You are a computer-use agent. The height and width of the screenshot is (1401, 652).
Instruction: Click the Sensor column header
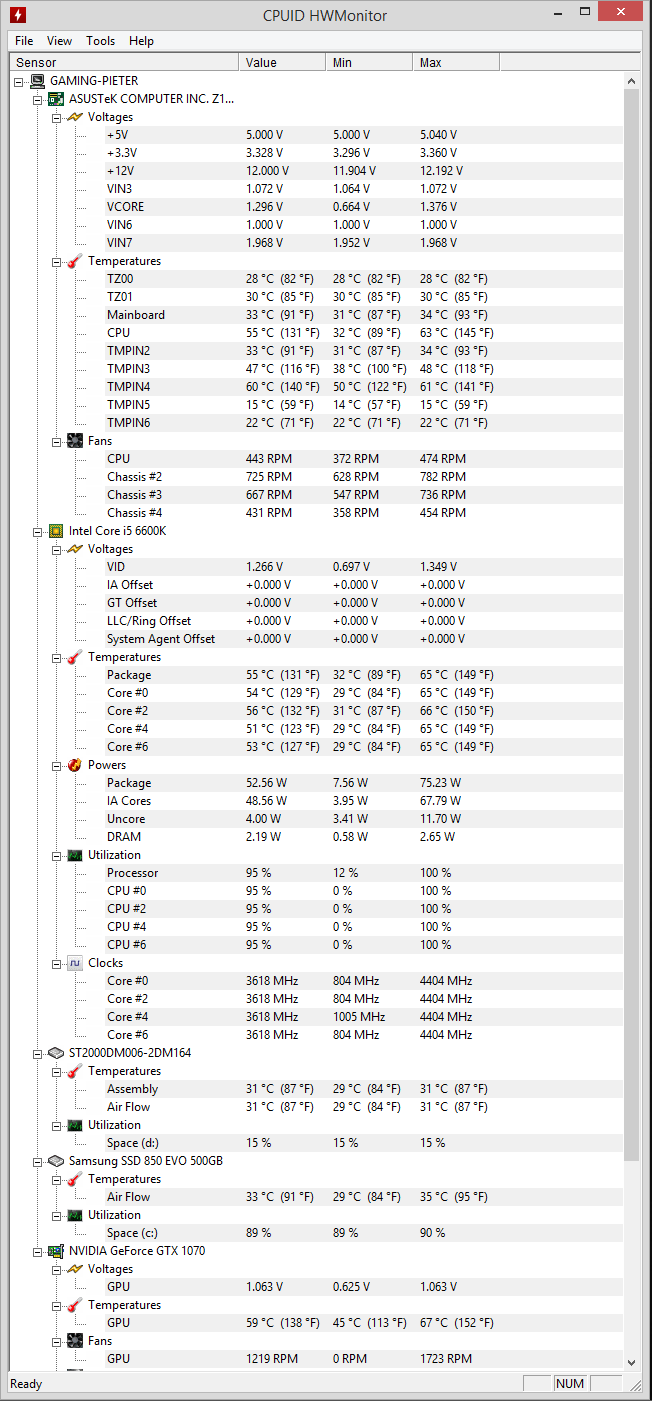click(x=124, y=63)
